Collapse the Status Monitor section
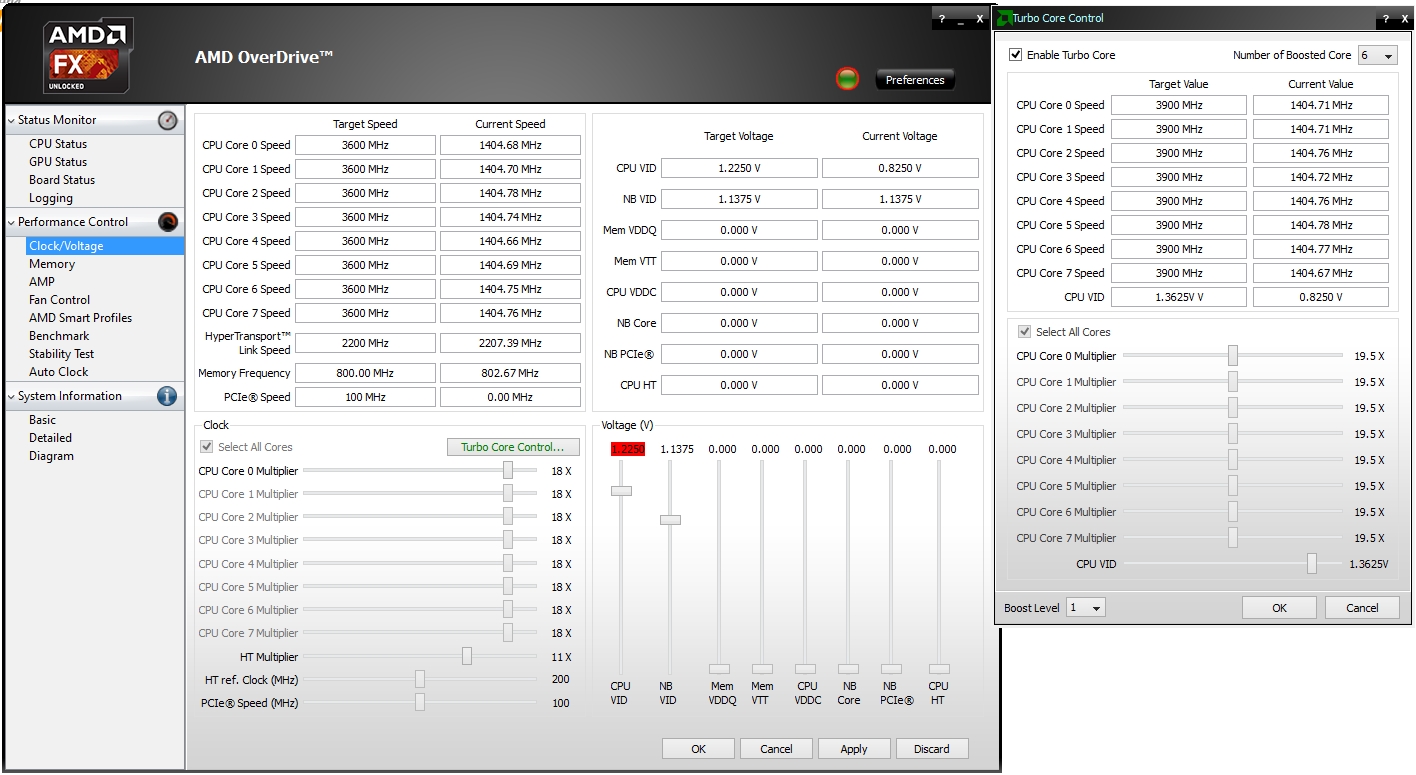The image size is (1416, 775). 11,120
